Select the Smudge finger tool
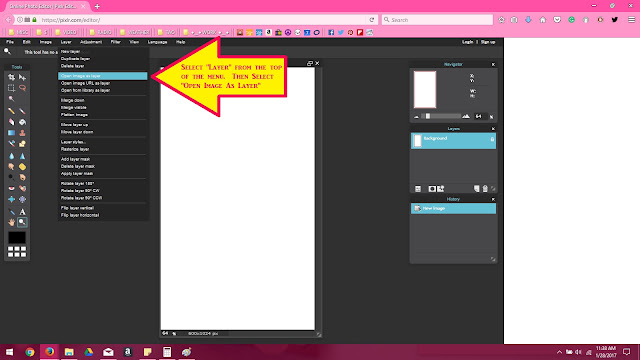The image size is (640, 360). 11,167
